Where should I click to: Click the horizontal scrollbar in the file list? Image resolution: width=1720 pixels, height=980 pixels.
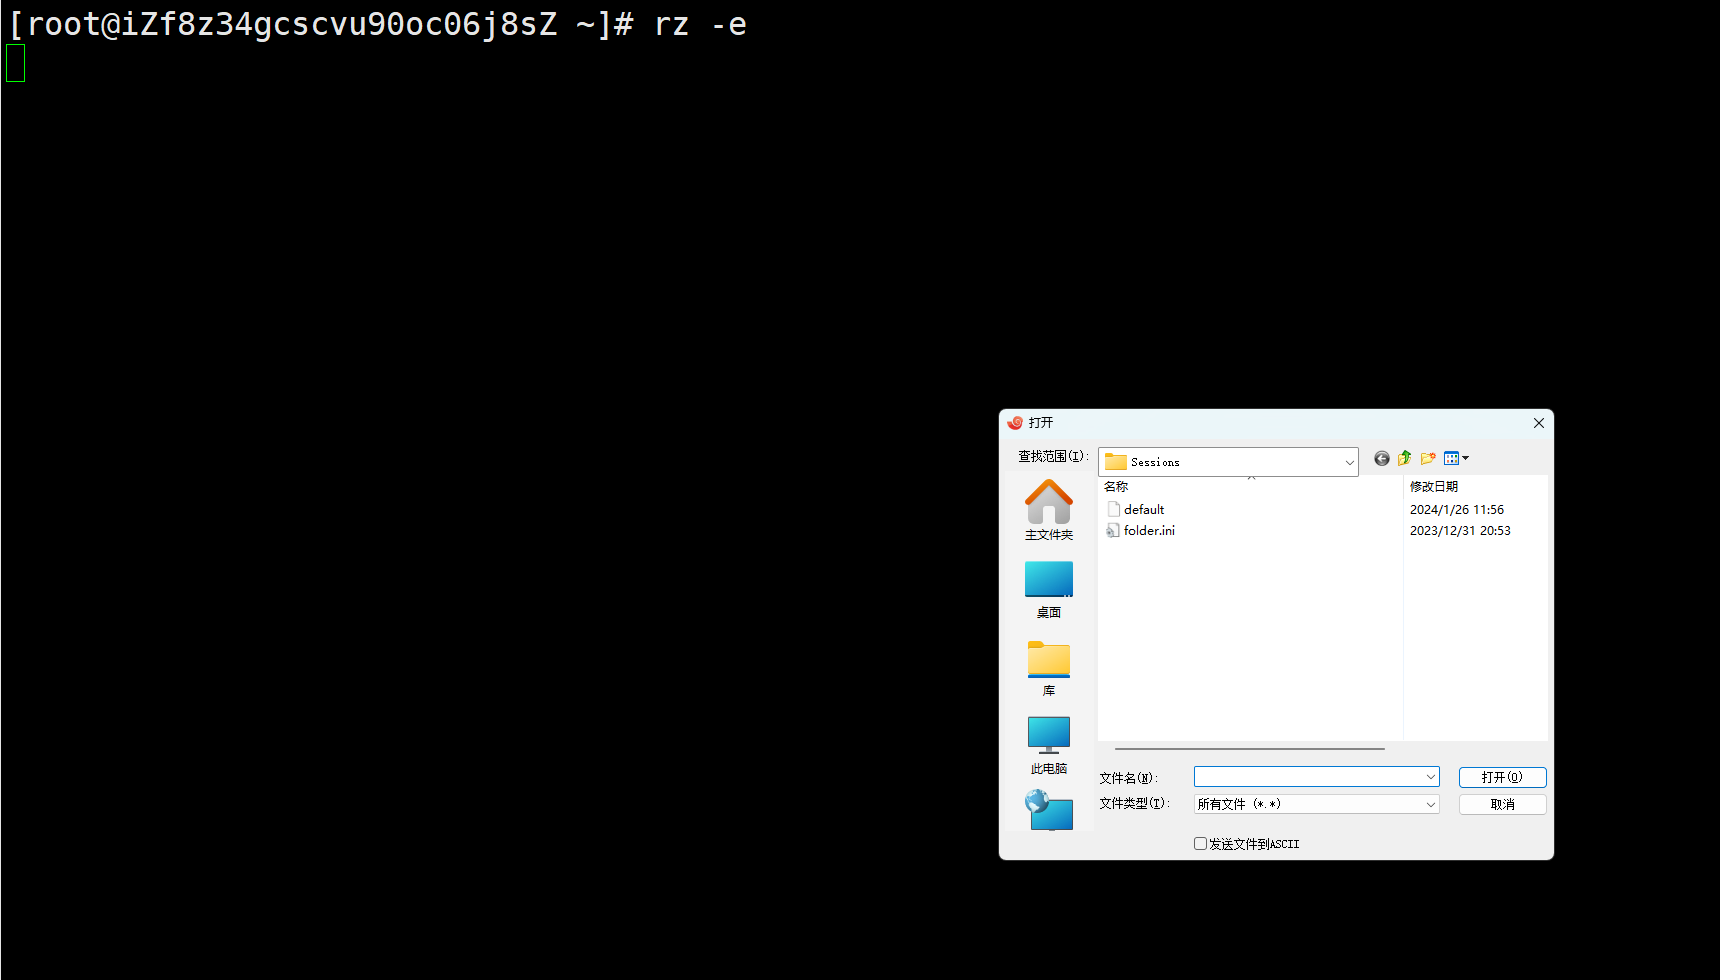tap(1250, 748)
